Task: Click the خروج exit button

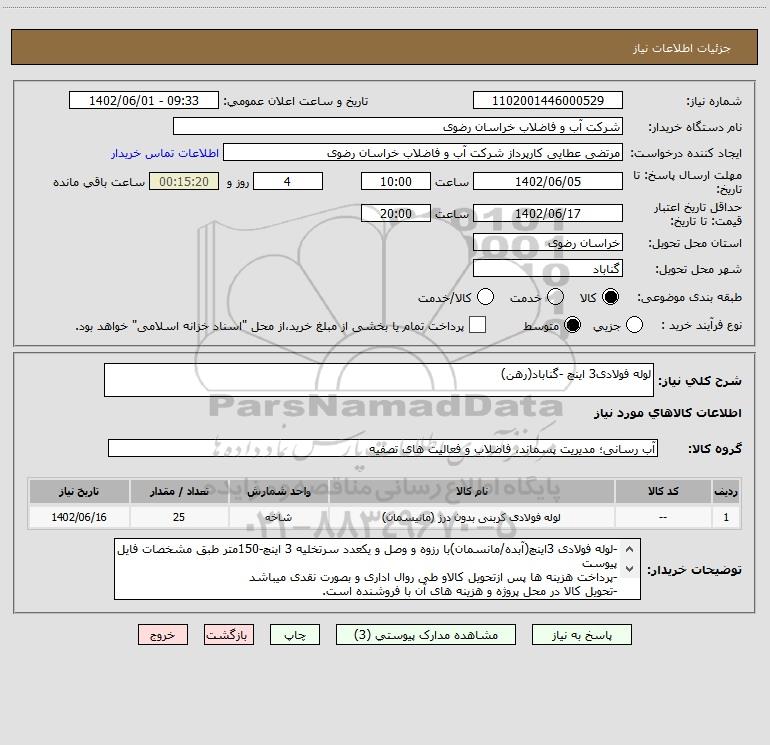Action: [163, 635]
